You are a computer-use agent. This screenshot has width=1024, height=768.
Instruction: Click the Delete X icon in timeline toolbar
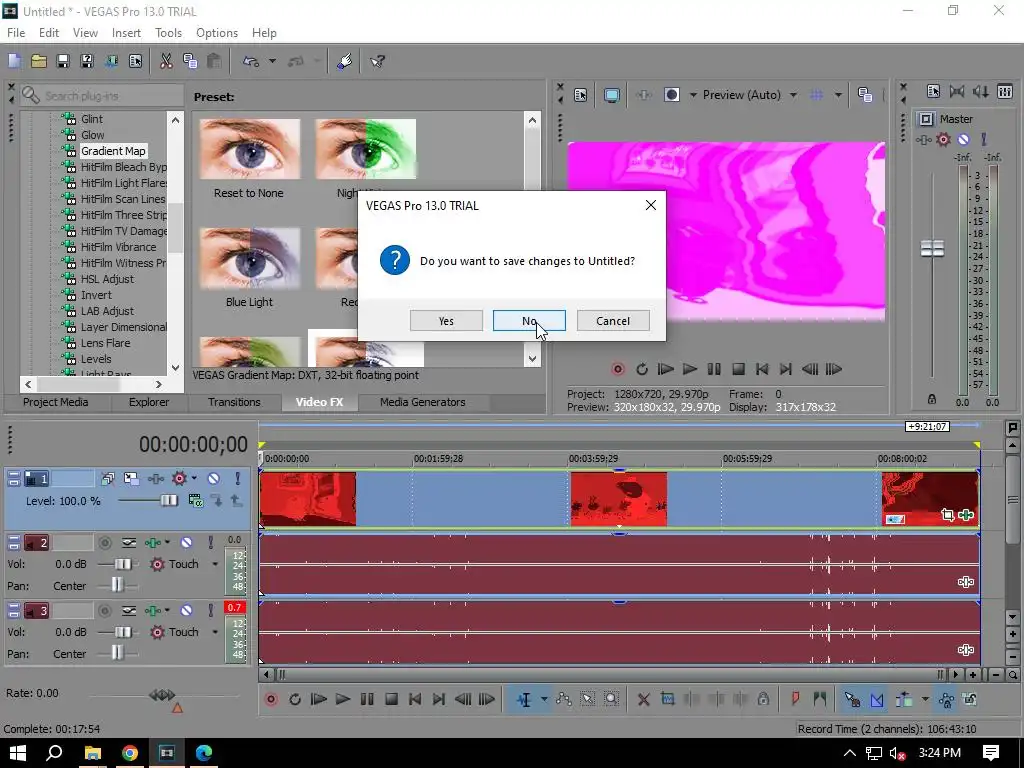click(643, 699)
